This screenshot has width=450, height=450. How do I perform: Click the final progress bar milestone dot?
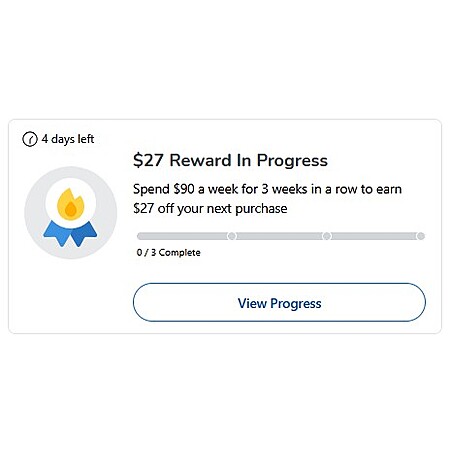click(x=421, y=236)
